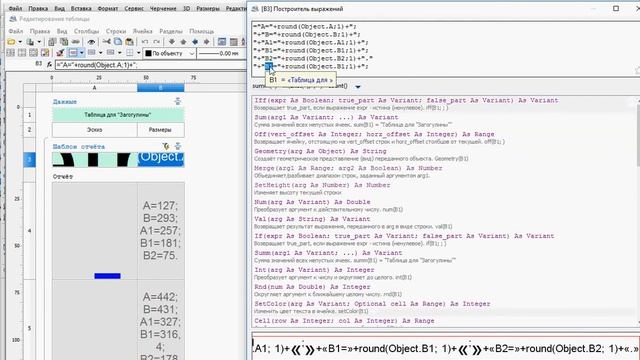Image resolution: width=640 pixels, height=360 pixels.
Task: Open the function list dropdown arrow in expression builder
Action: [358, 87]
